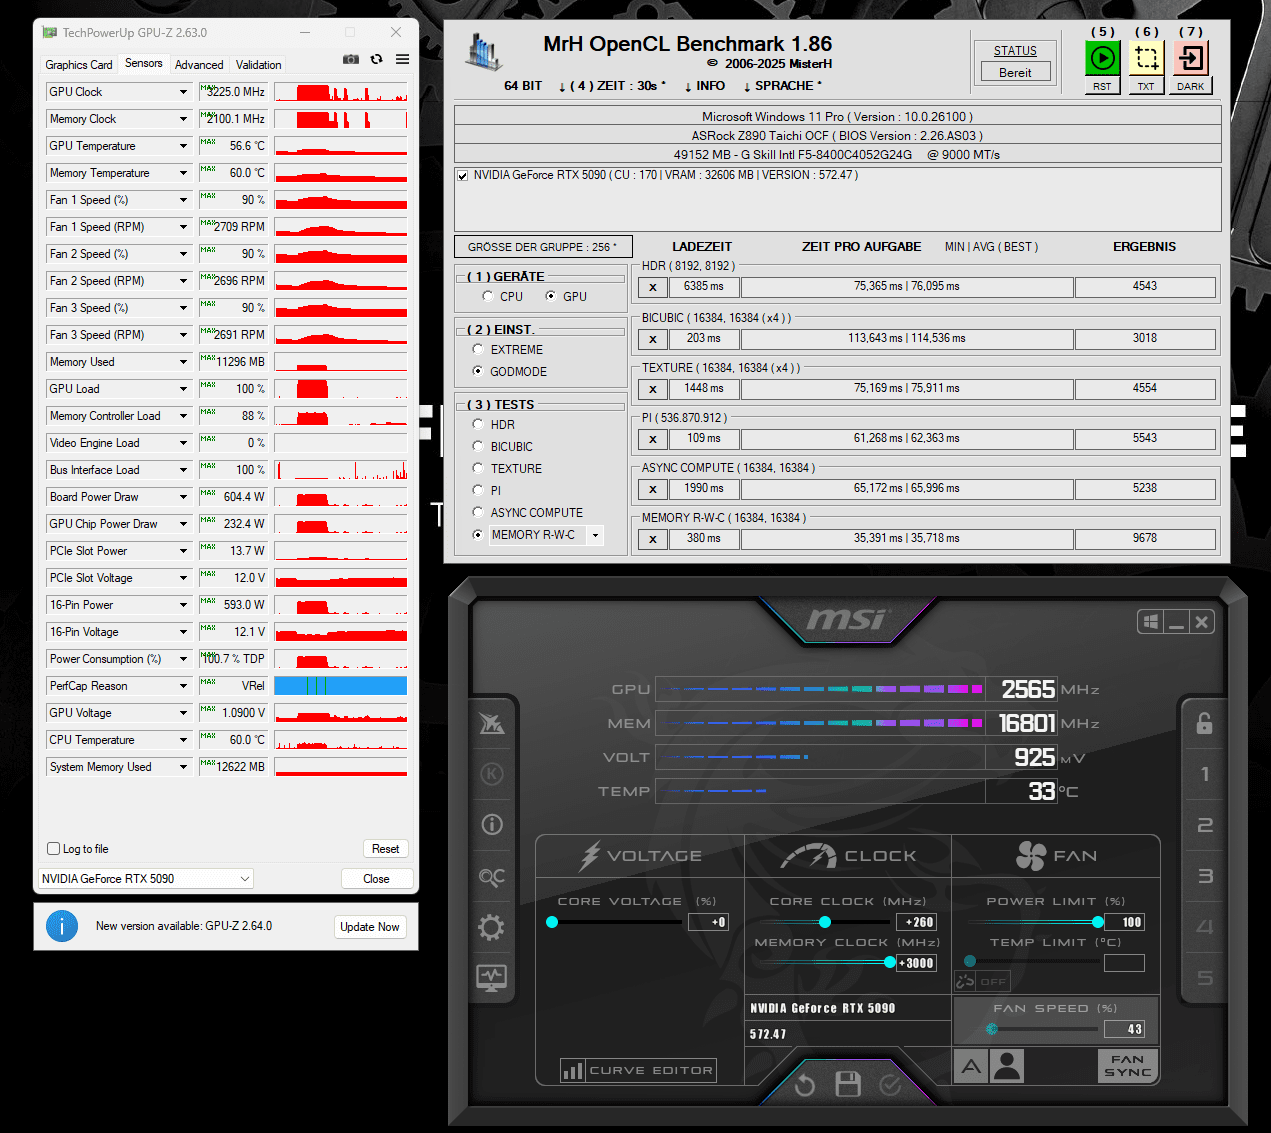
Task: Select the CPU device radio button
Action: [x=487, y=296]
